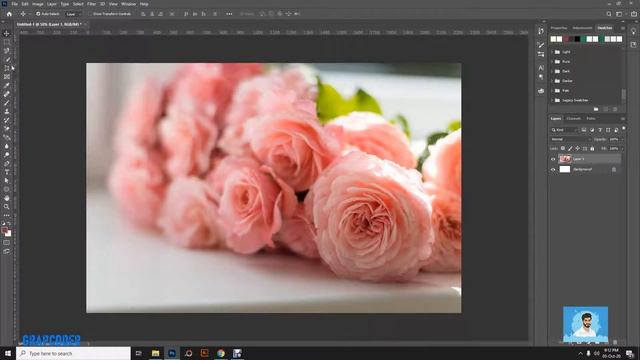Open the Learn lightbulb panel icon
The height and width of the screenshot is (360, 640).
(x=633, y=31)
